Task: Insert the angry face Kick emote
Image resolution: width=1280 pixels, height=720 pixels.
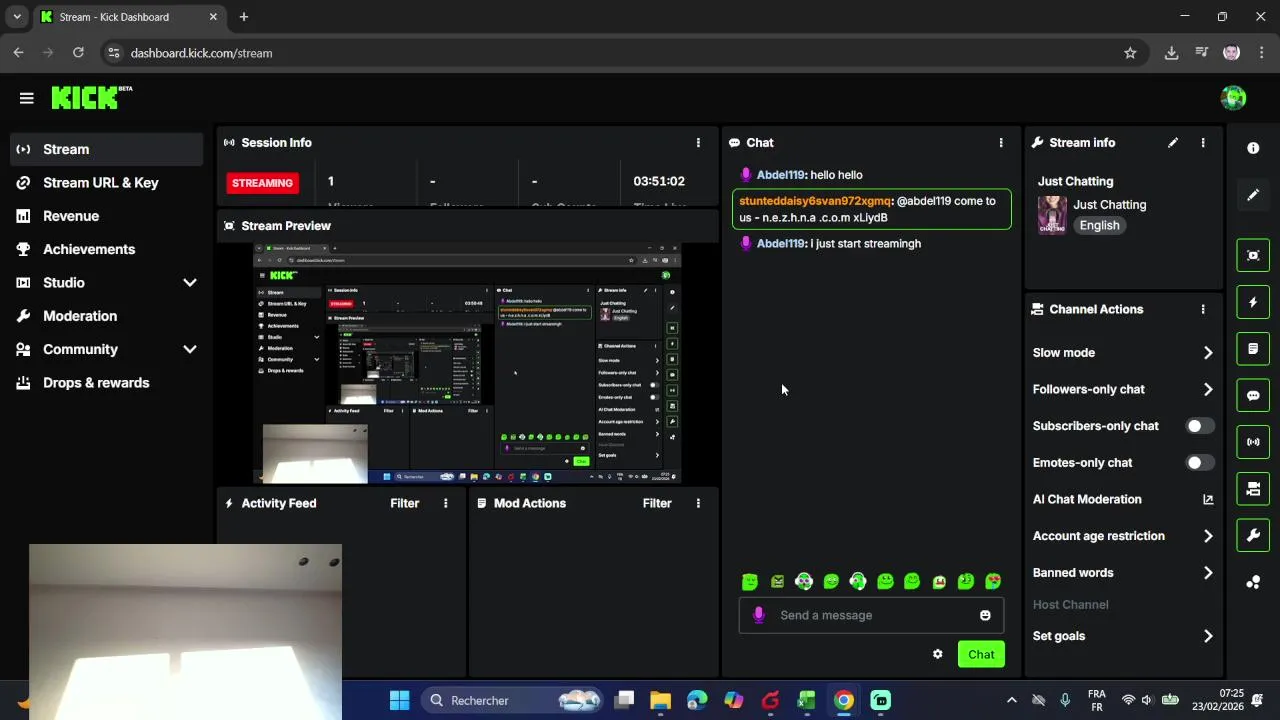Action: (778, 581)
